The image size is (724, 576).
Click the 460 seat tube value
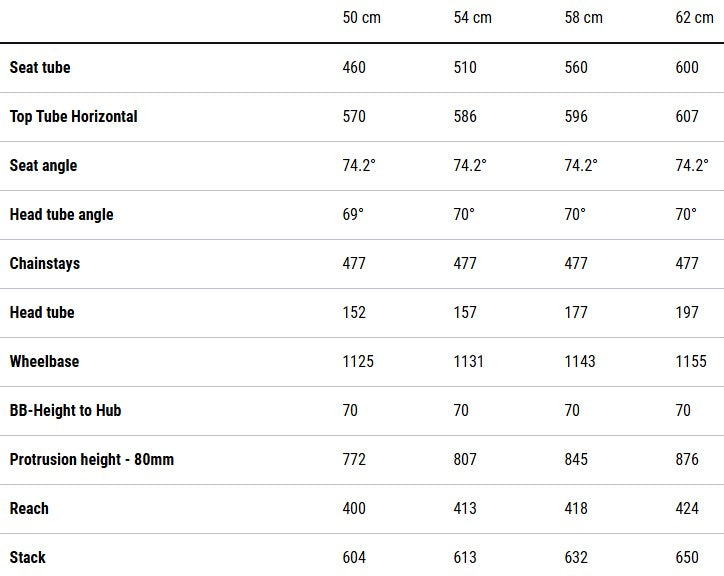pos(354,68)
